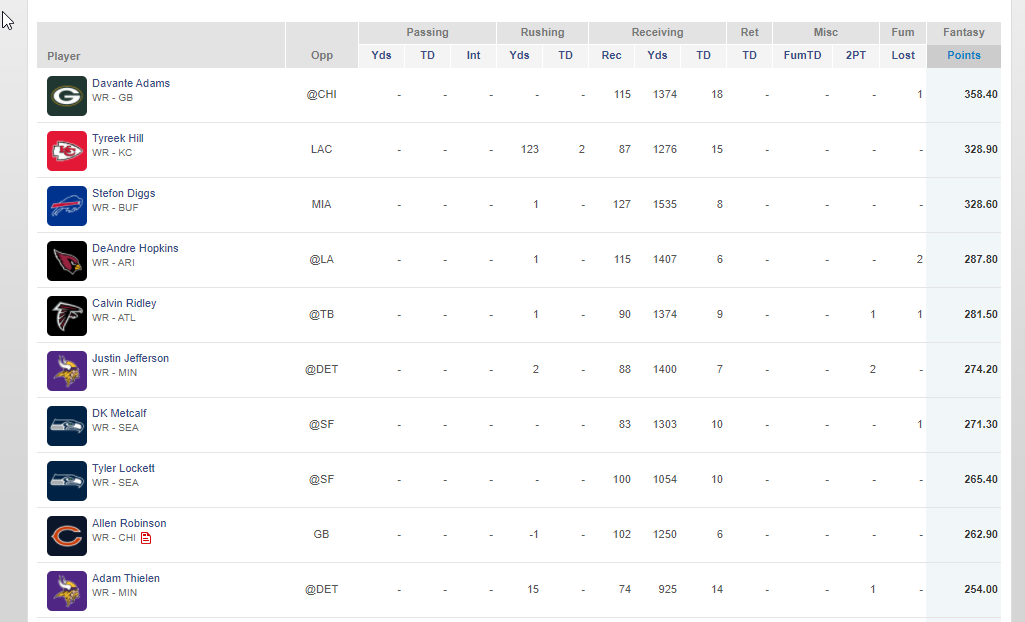Click the Kansas City Chiefs logo icon
The height and width of the screenshot is (622, 1025).
[67, 151]
